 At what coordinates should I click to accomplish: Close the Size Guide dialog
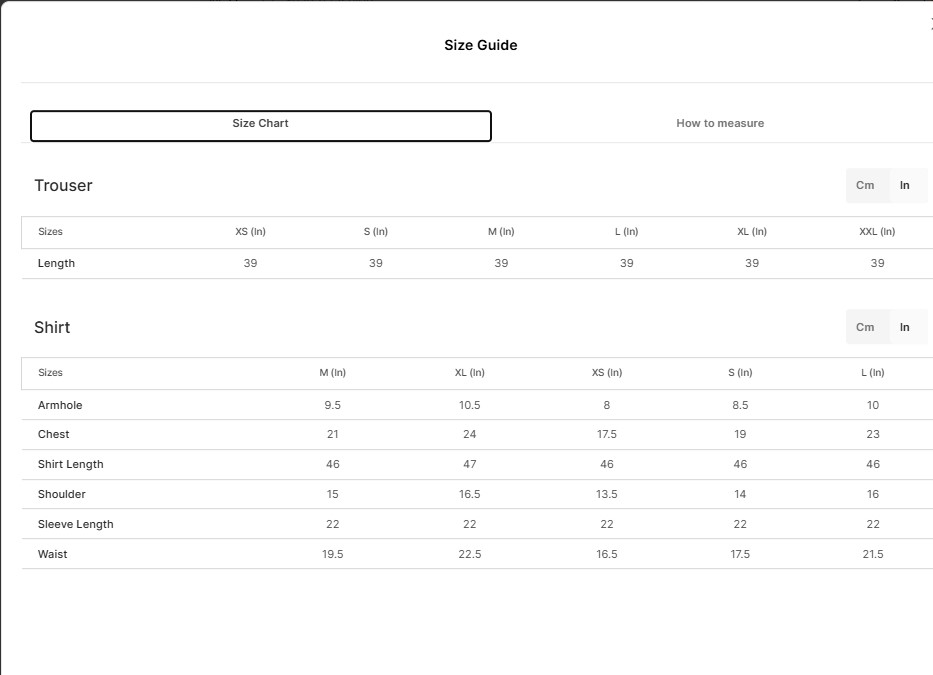click(929, 26)
